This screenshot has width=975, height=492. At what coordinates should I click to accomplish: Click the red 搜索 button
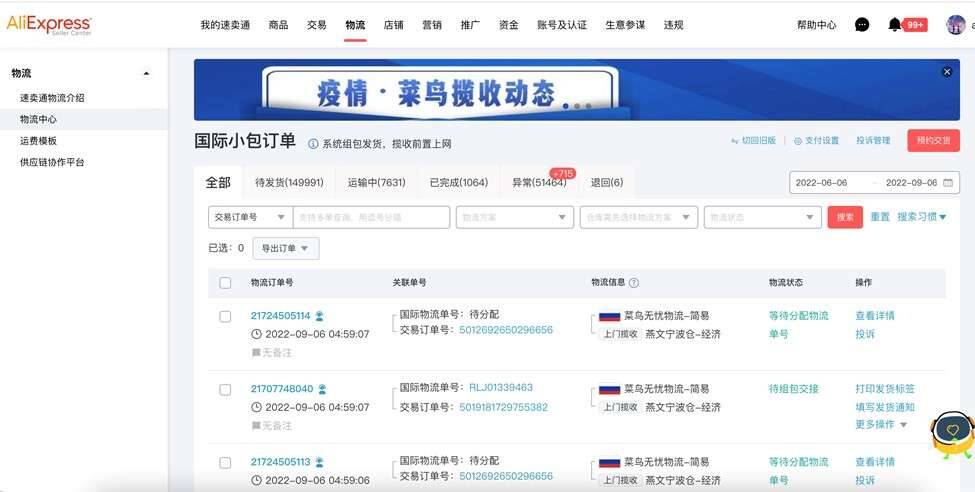coord(845,217)
